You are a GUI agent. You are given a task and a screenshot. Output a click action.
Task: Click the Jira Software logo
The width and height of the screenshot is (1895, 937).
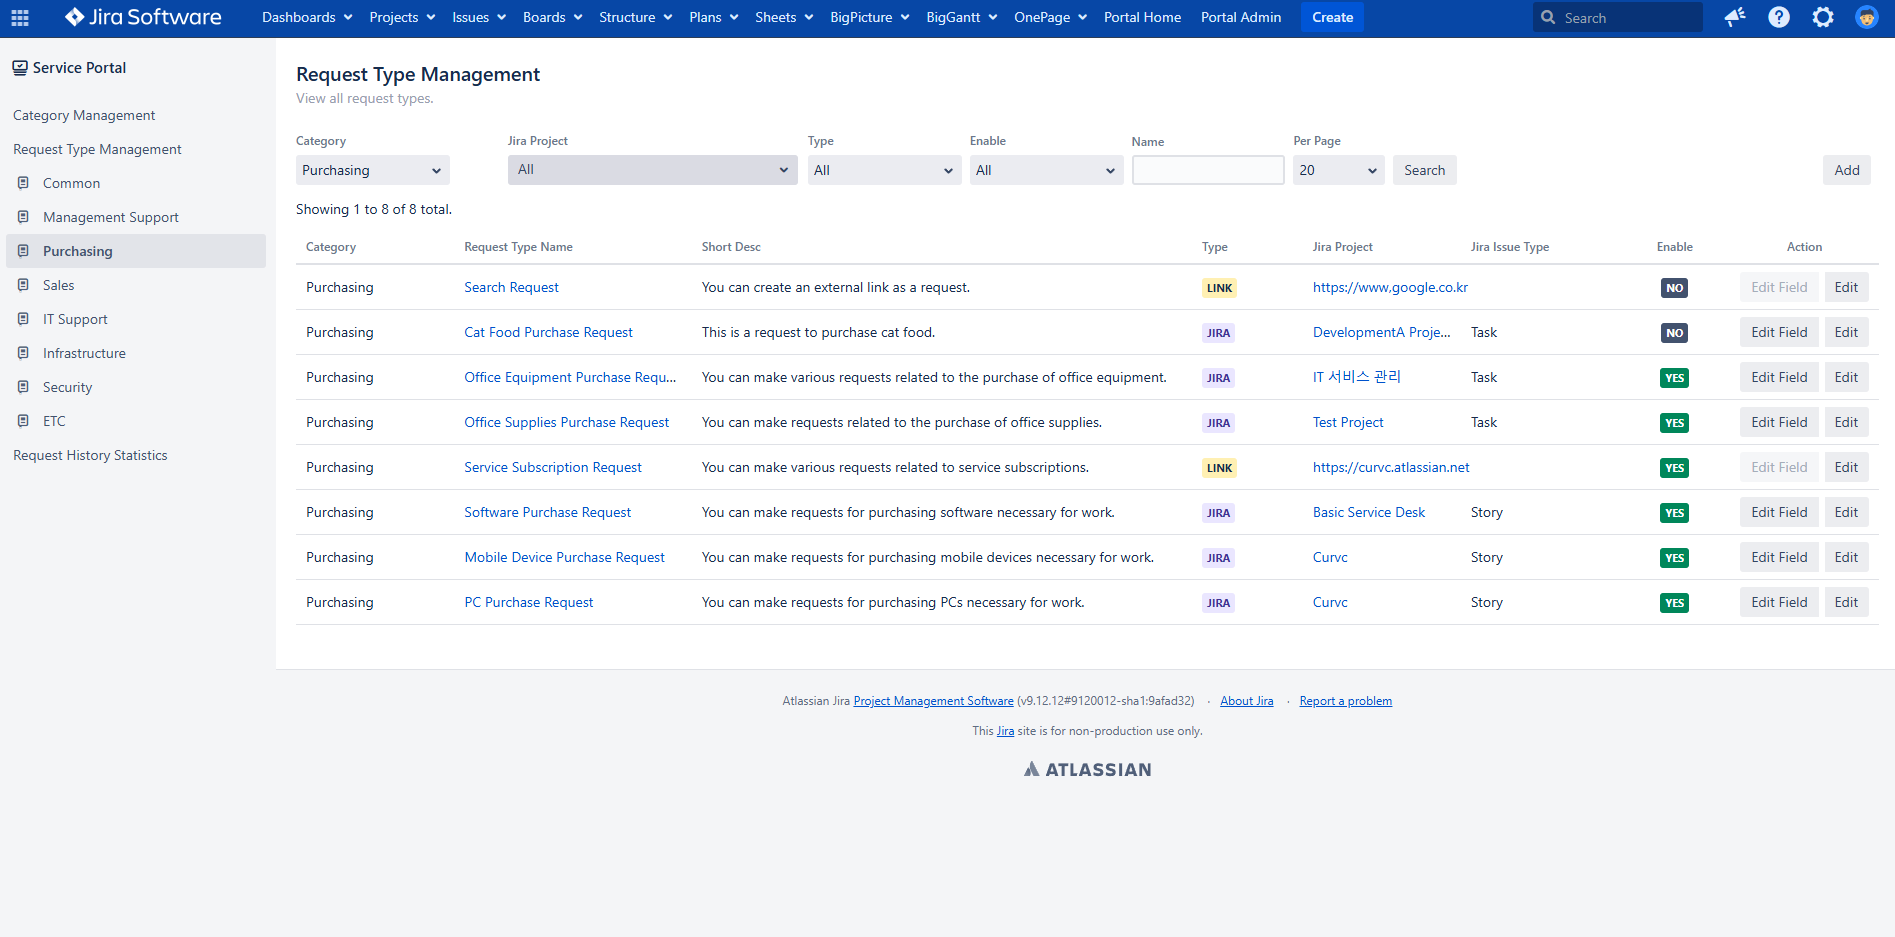[x=143, y=17]
